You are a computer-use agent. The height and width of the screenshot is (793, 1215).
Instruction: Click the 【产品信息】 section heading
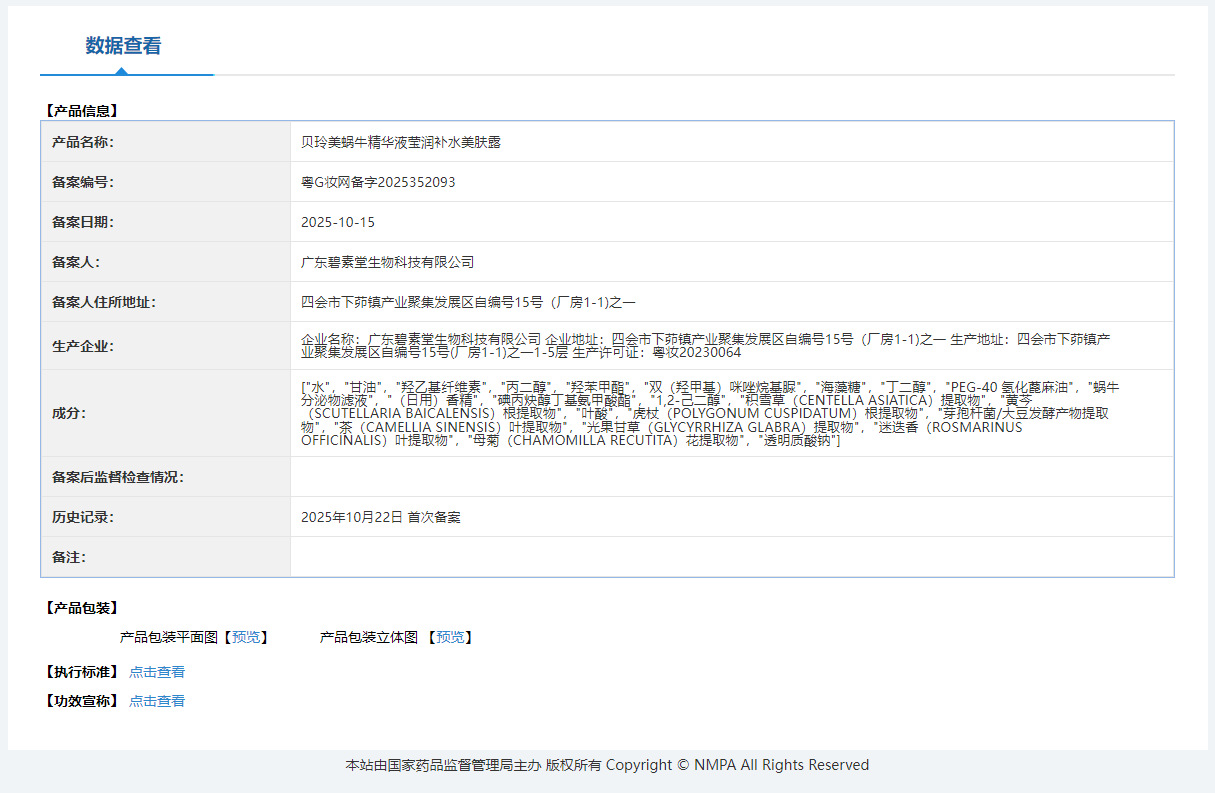pos(81,111)
